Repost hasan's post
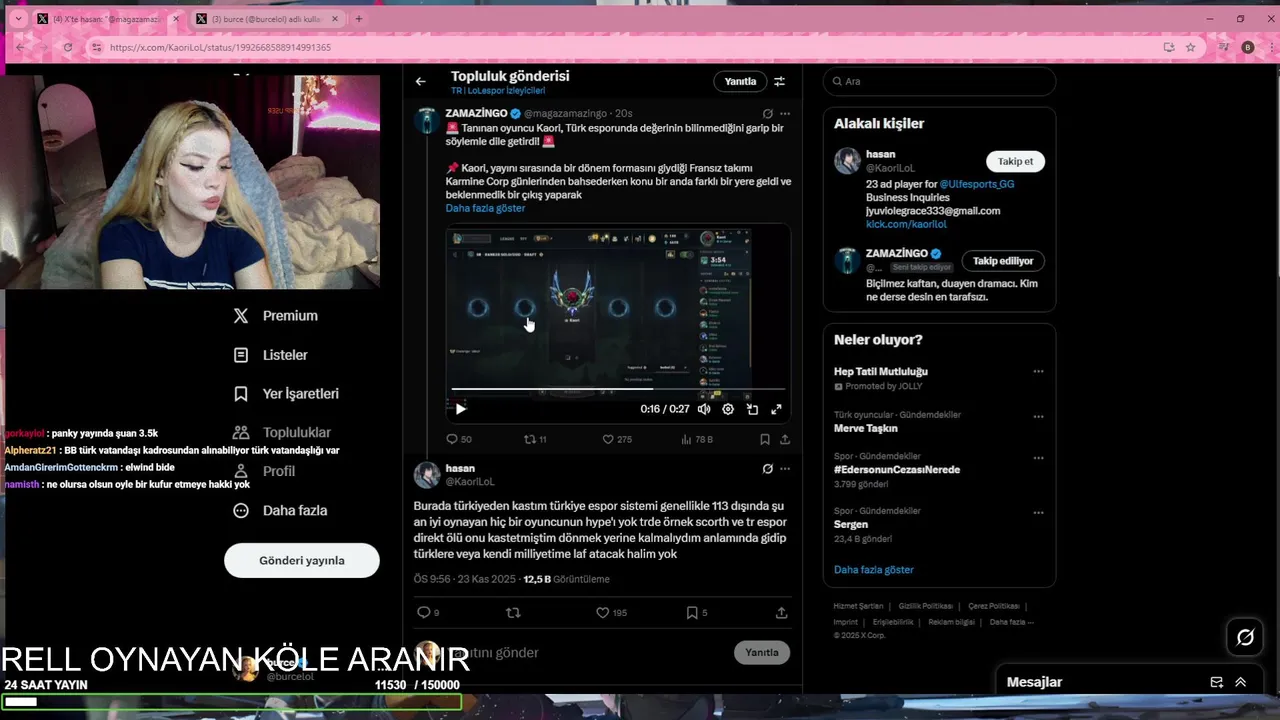 tap(513, 613)
